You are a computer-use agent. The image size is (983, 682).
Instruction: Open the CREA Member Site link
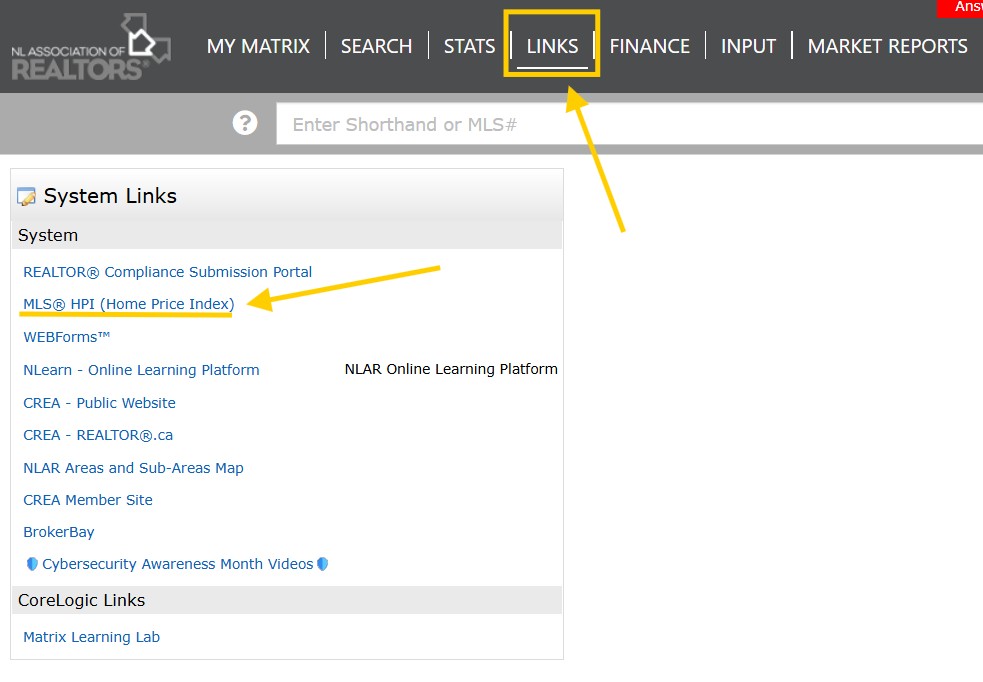[88, 500]
